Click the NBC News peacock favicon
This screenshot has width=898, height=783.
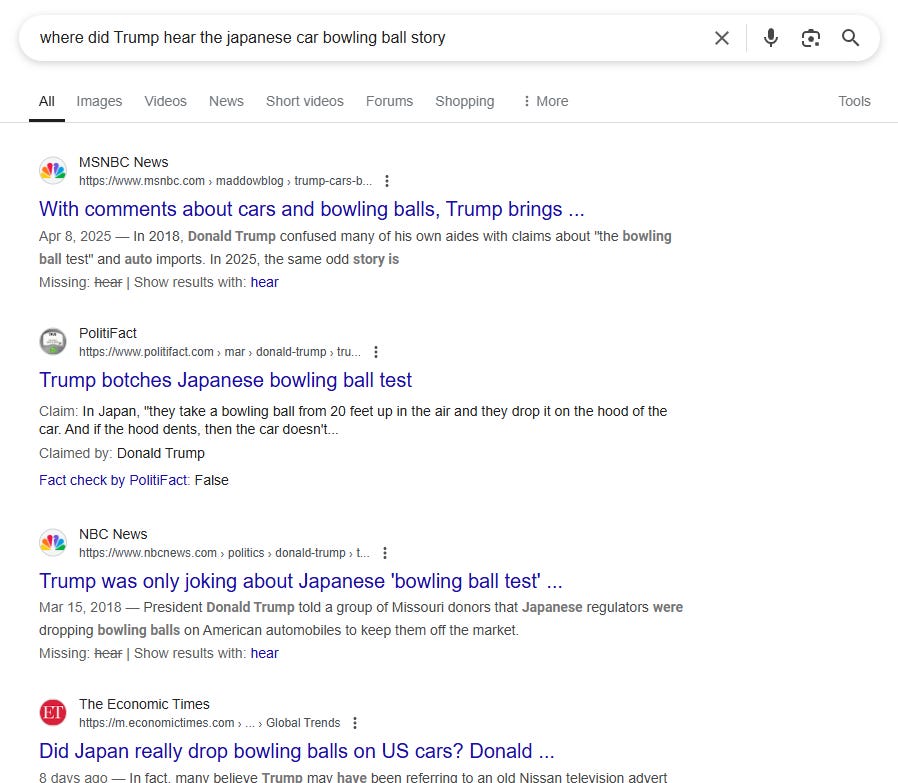pyautogui.click(x=53, y=542)
